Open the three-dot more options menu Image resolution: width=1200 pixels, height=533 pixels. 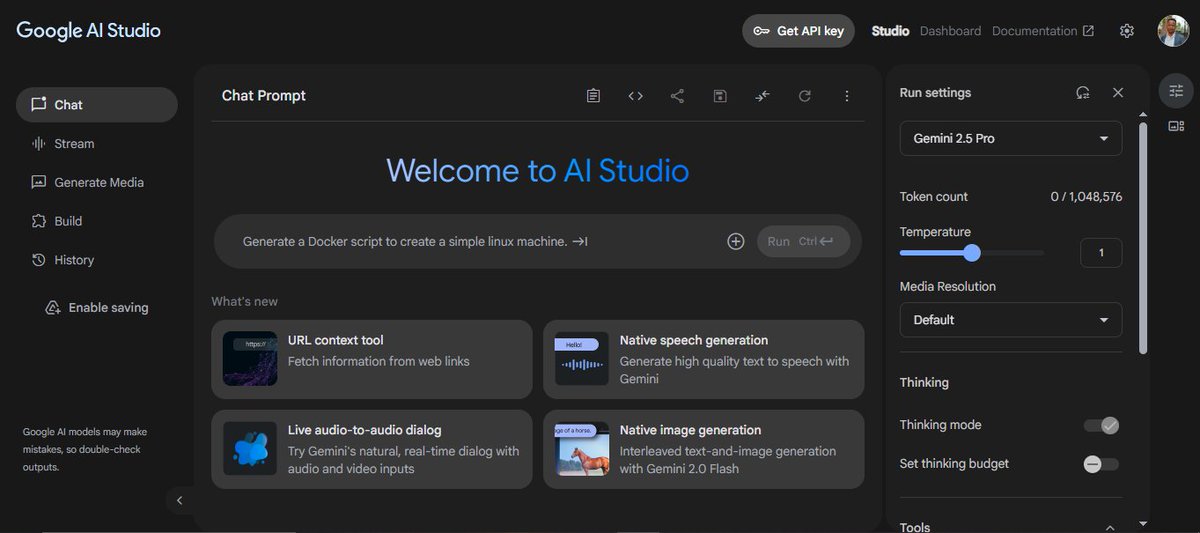(847, 96)
